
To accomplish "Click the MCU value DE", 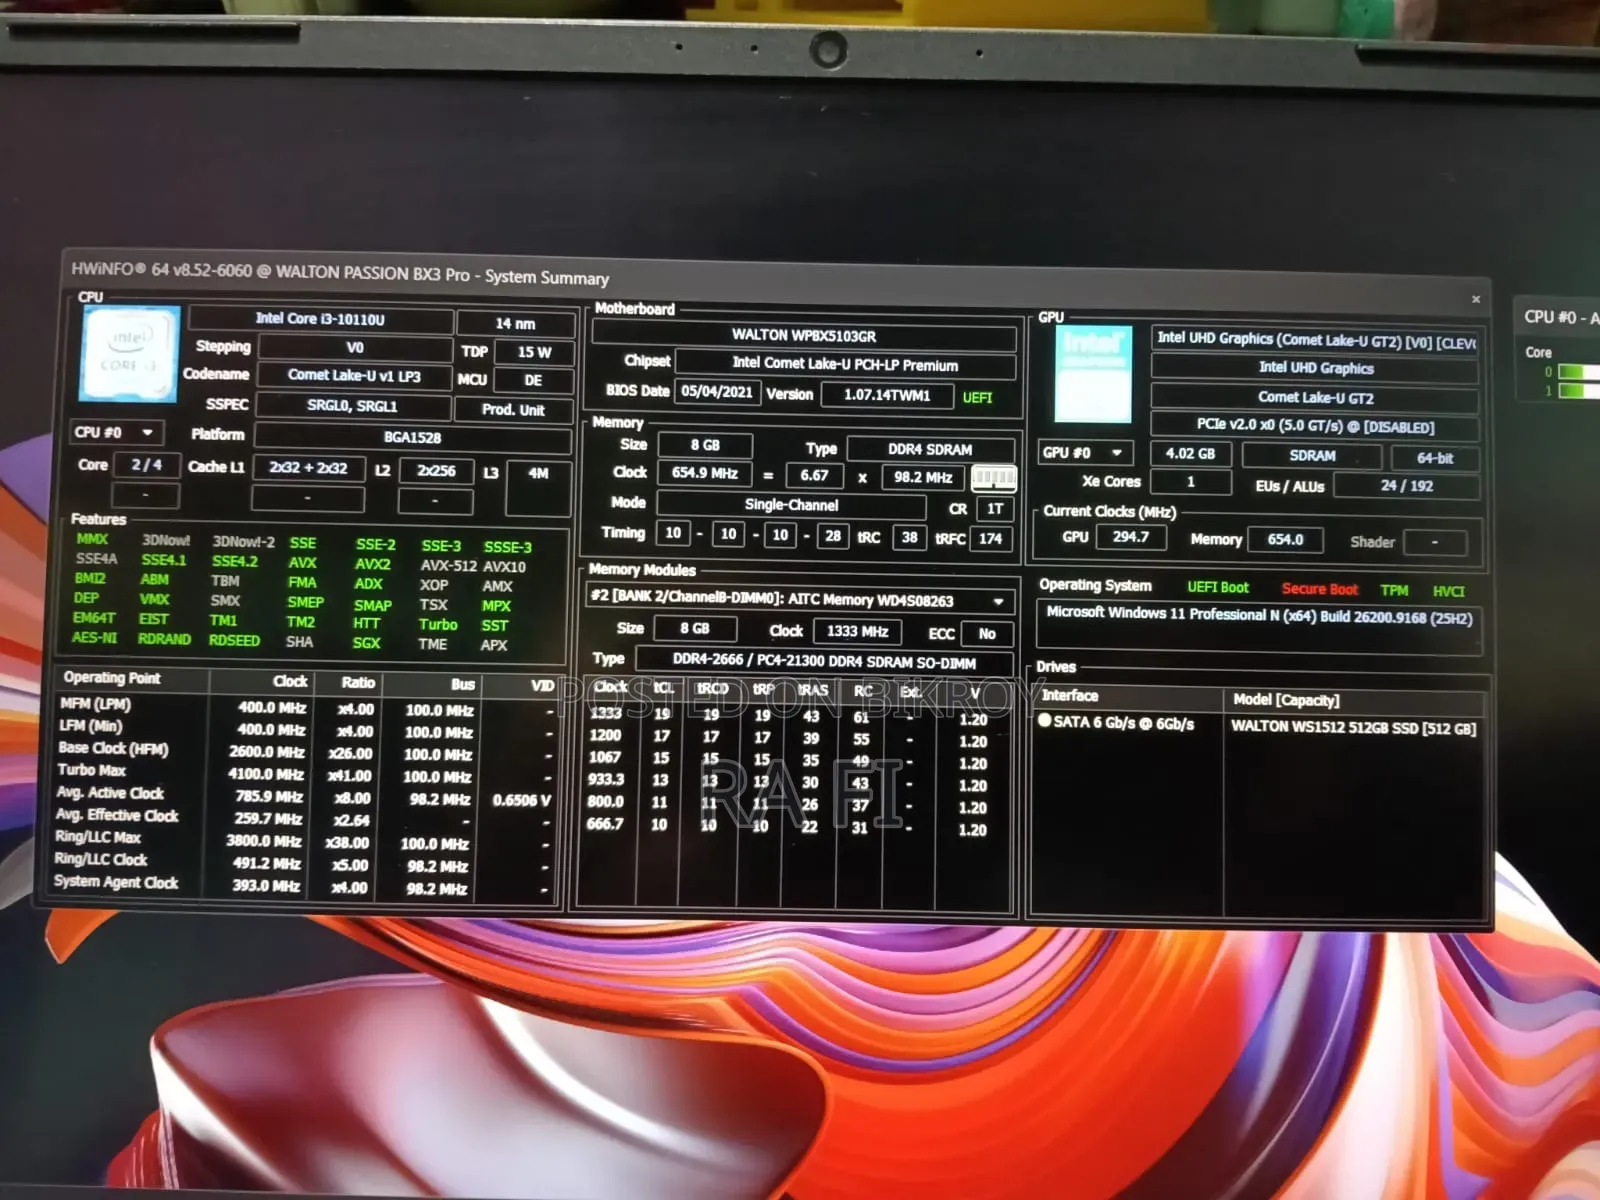I will pos(533,380).
